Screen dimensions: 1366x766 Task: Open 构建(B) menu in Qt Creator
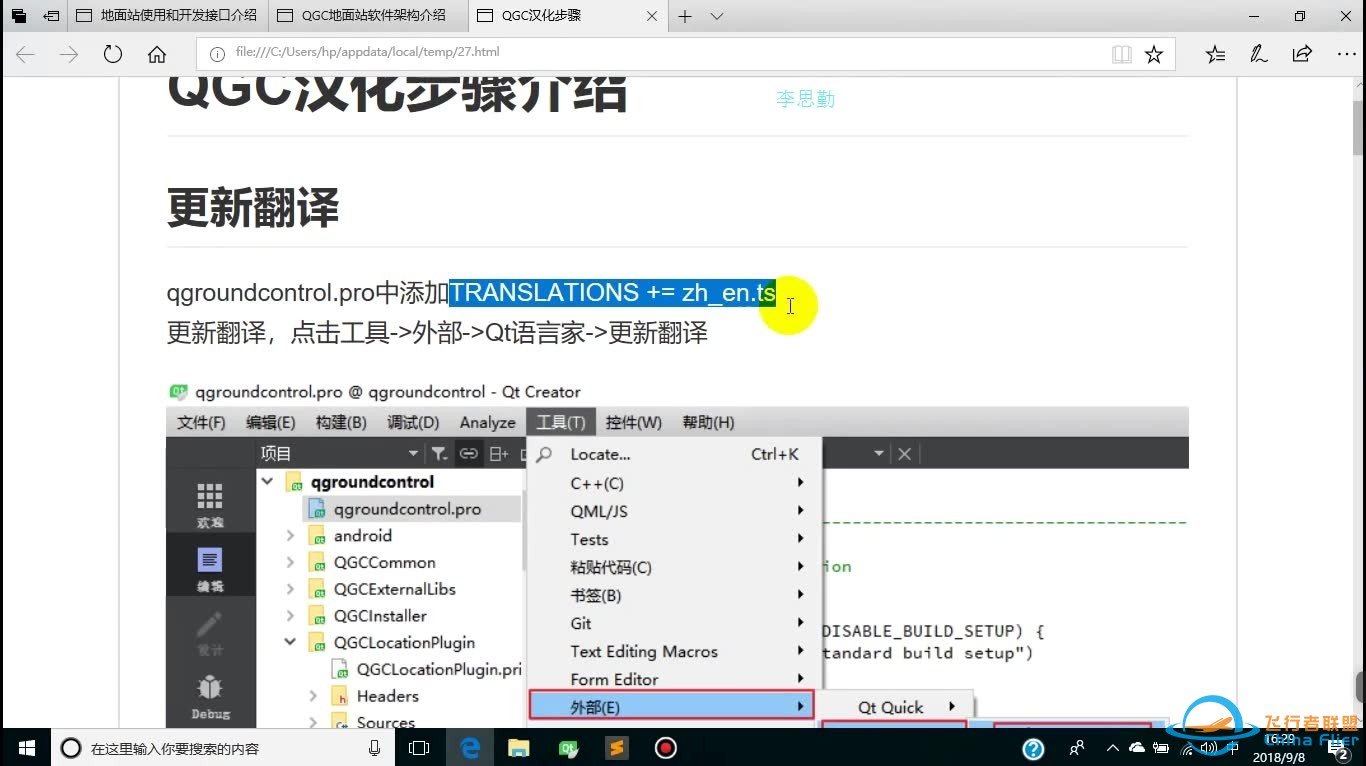click(x=341, y=422)
